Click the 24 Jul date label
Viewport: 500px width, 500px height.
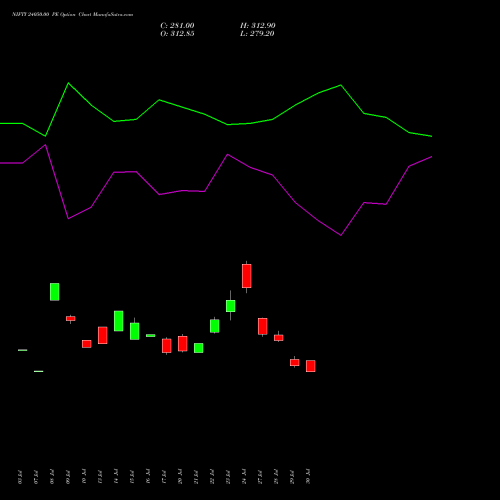pyautogui.click(x=244, y=476)
